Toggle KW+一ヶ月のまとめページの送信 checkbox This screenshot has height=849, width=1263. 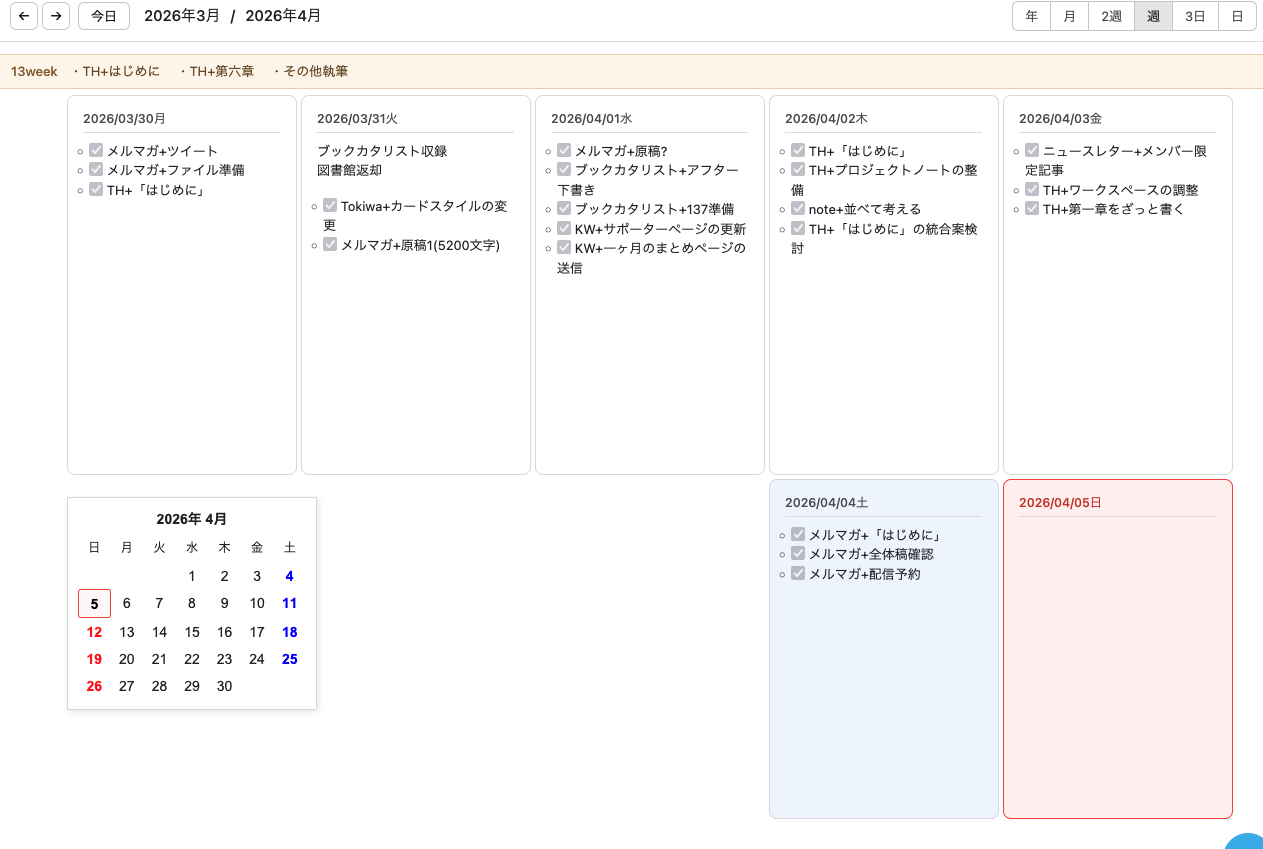(x=564, y=247)
